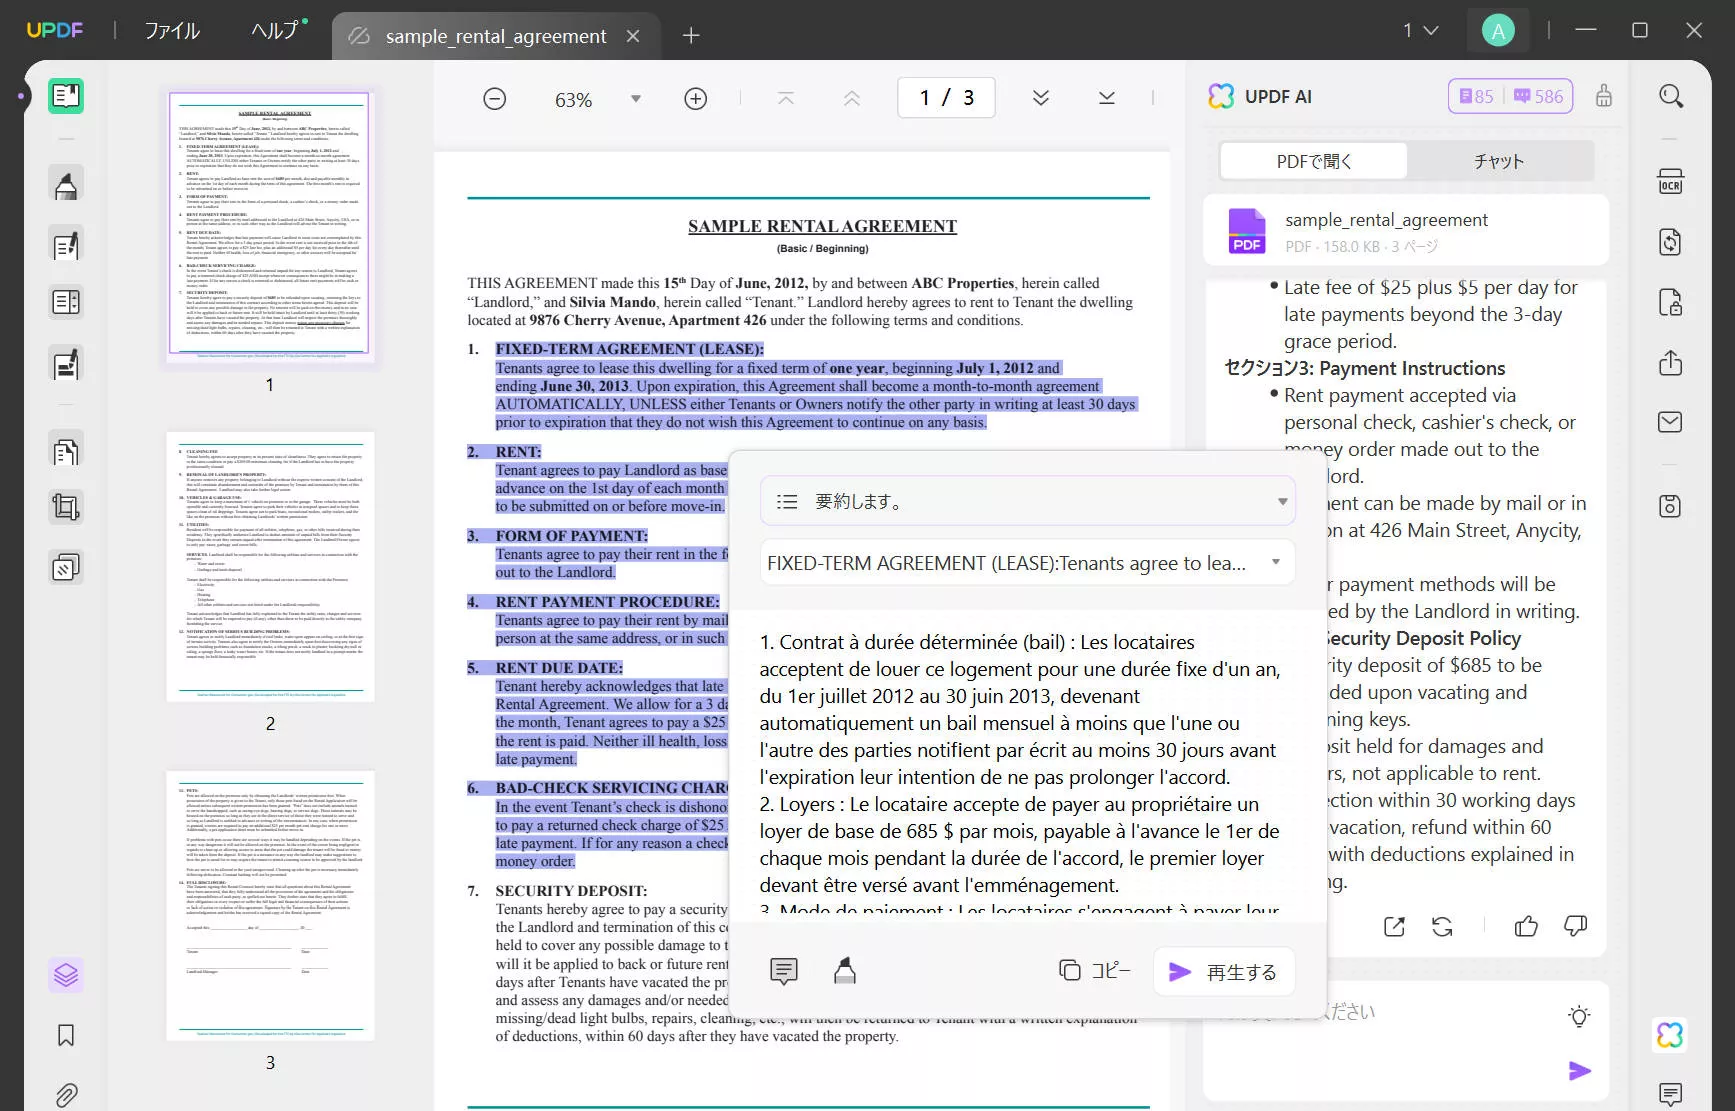Open the ヘルプ menu
Screen dimensions: 1735x1111
click(277, 30)
